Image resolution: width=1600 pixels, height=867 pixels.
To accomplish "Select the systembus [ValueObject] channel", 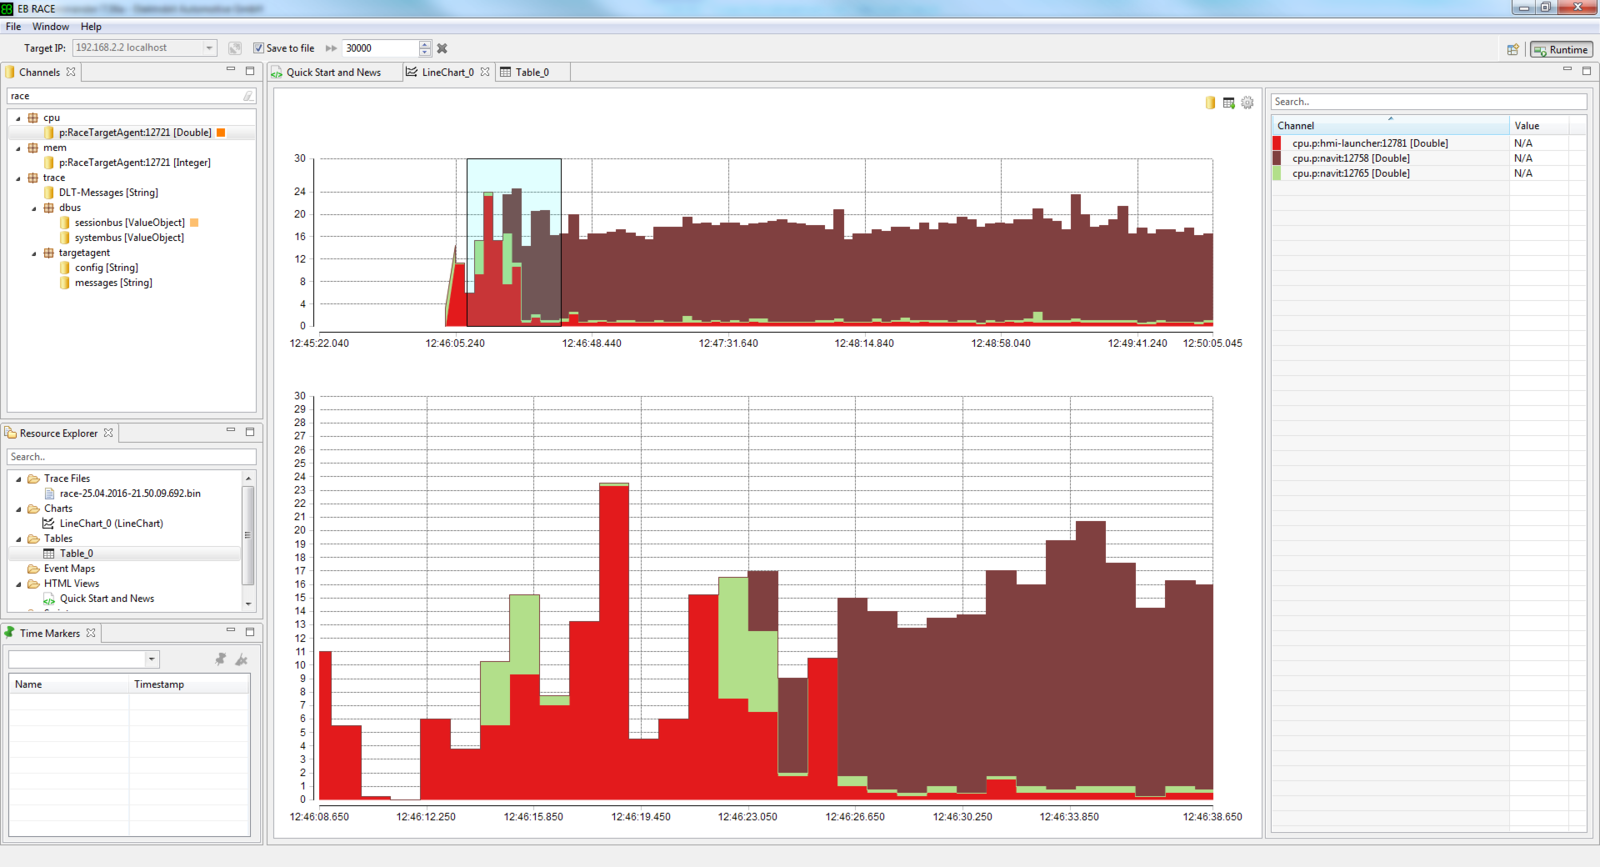I will pos(129,237).
